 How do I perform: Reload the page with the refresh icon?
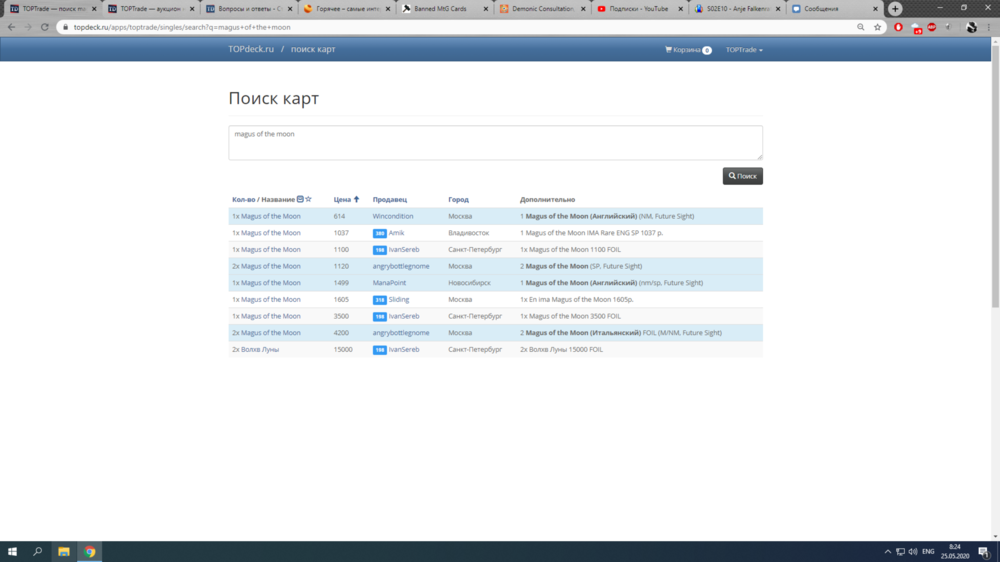[x=45, y=27]
